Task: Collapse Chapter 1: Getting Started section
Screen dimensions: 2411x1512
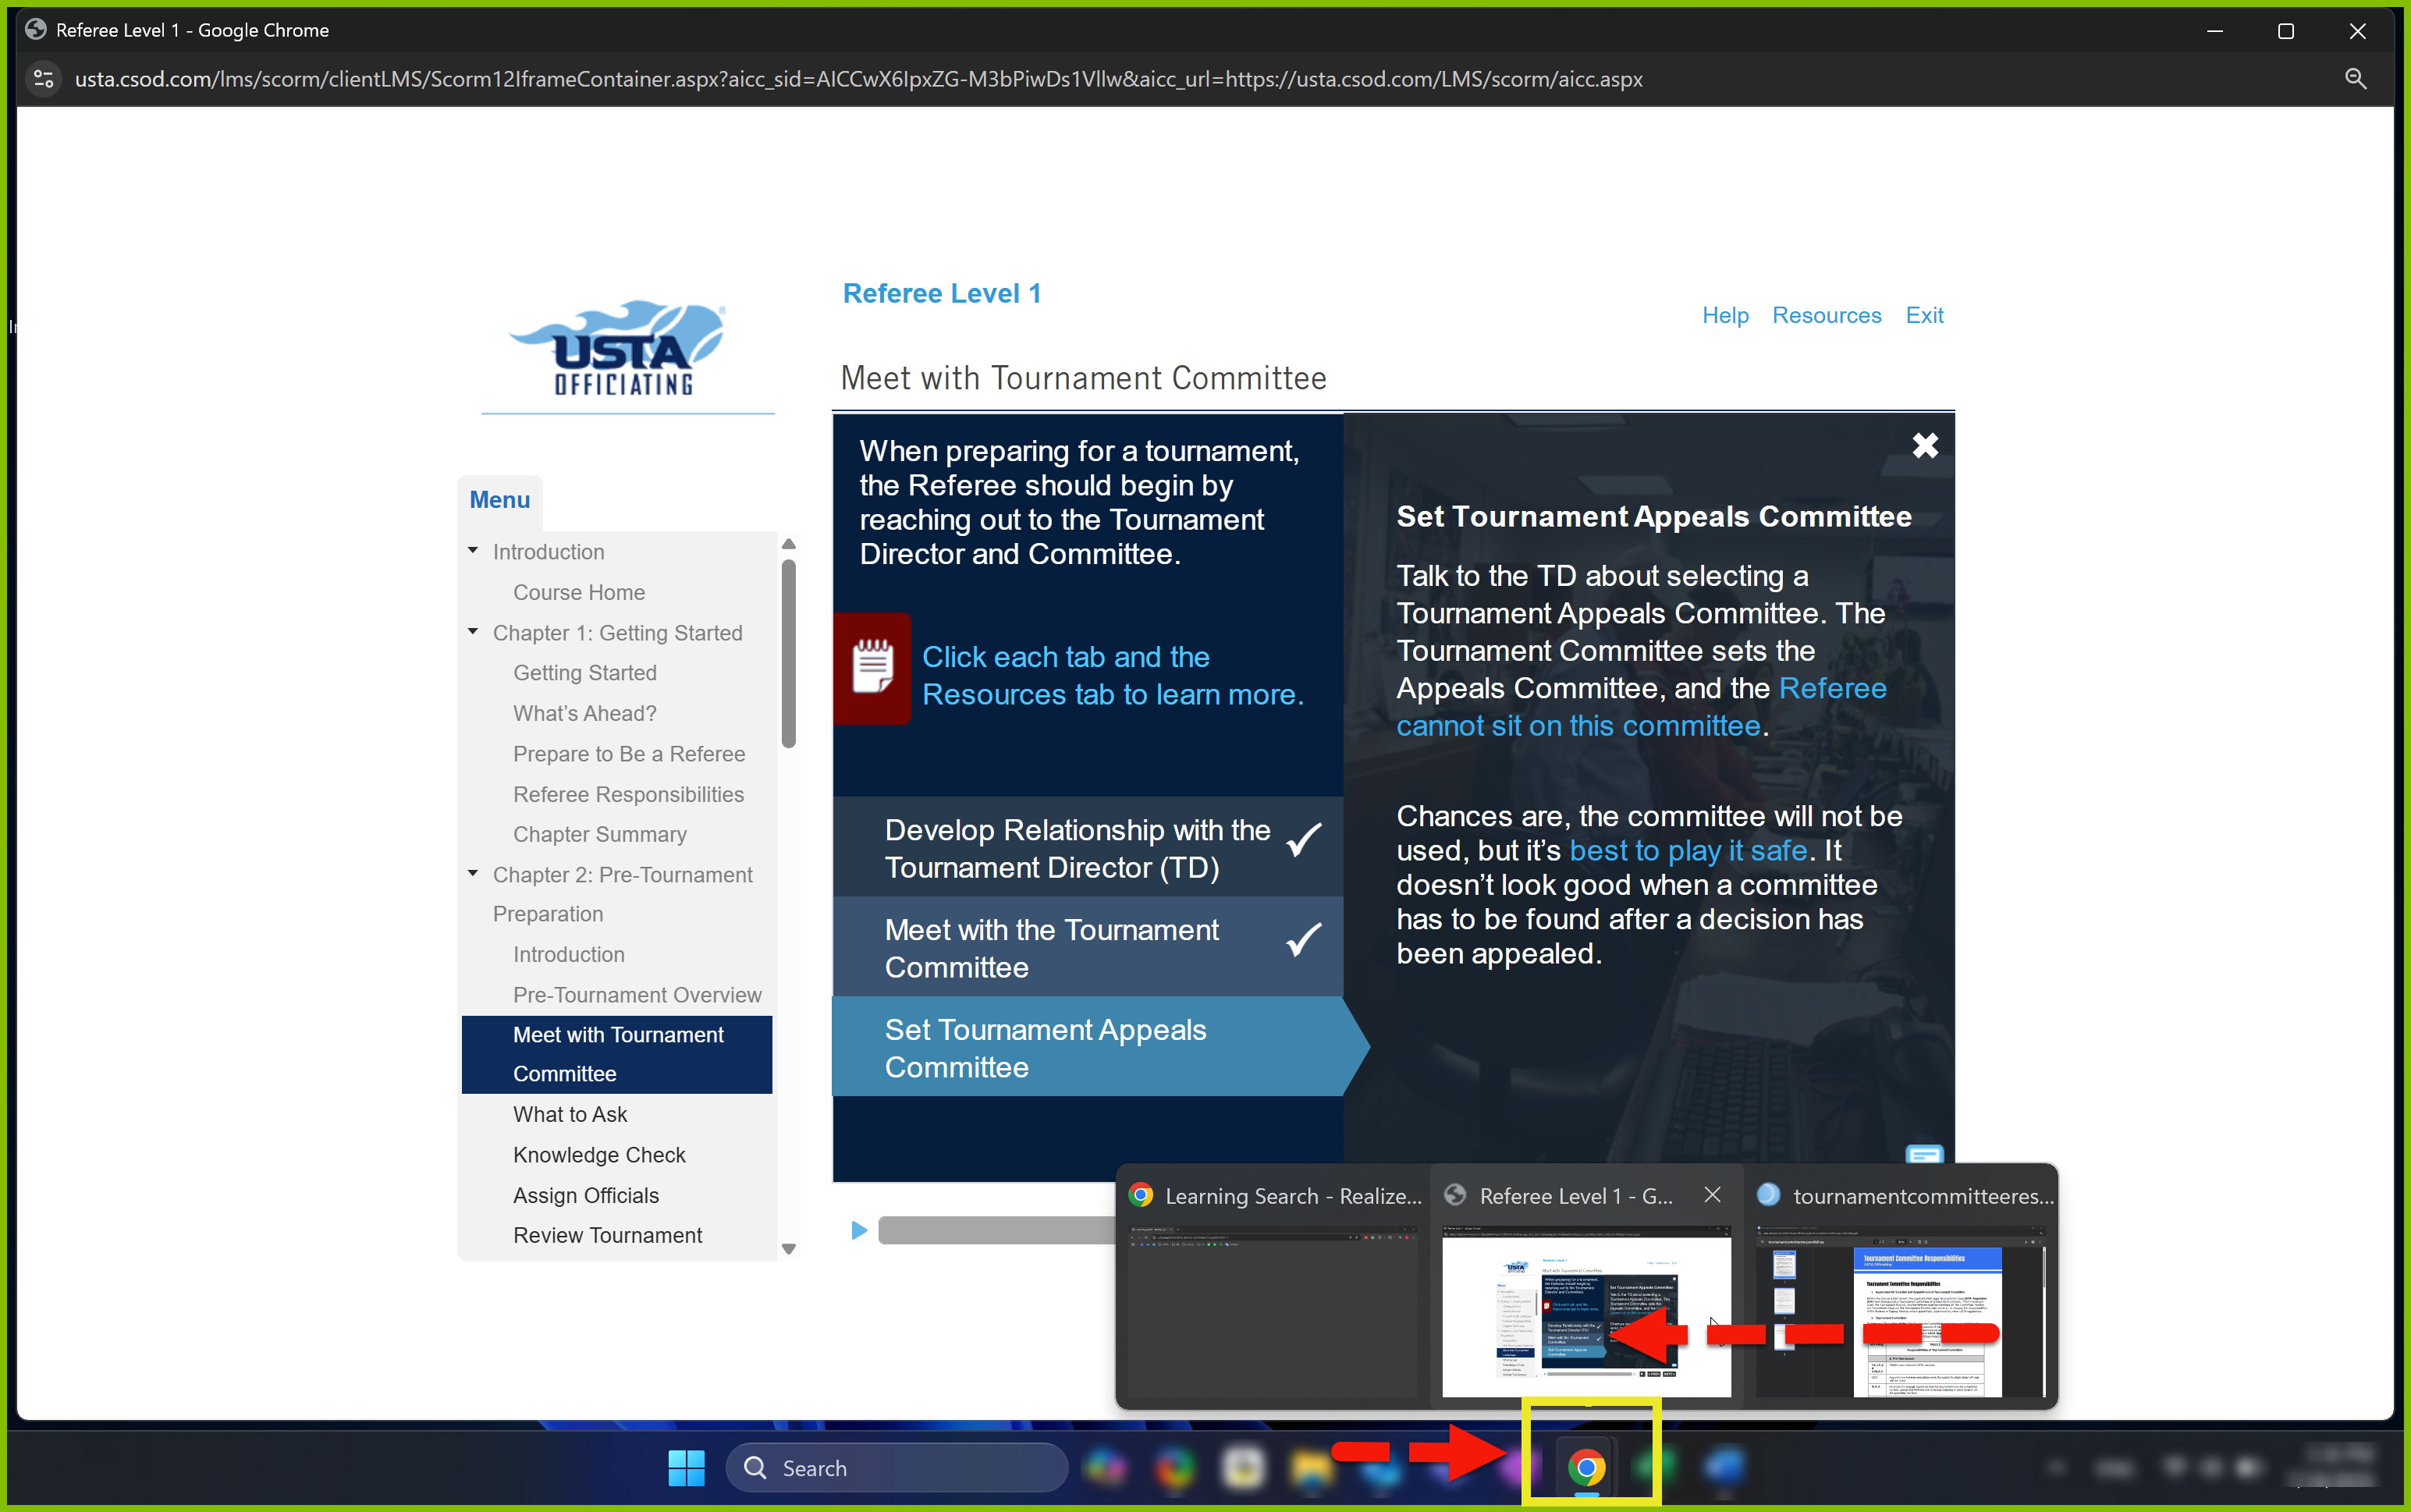Action: click(x=473, y=632)
